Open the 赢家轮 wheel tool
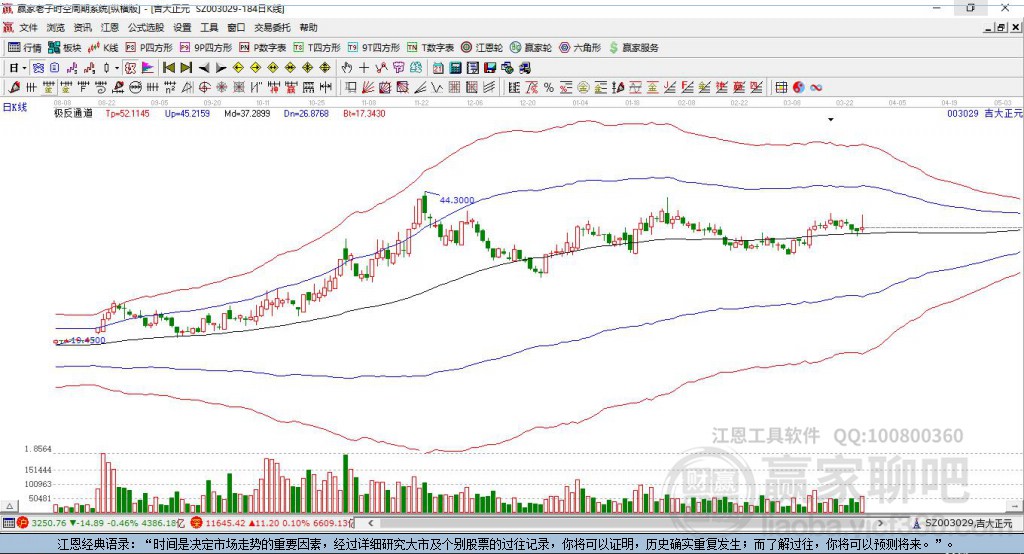Image resolution: width=1024 pixels, height=554 pixels. [x=531, y=48]
